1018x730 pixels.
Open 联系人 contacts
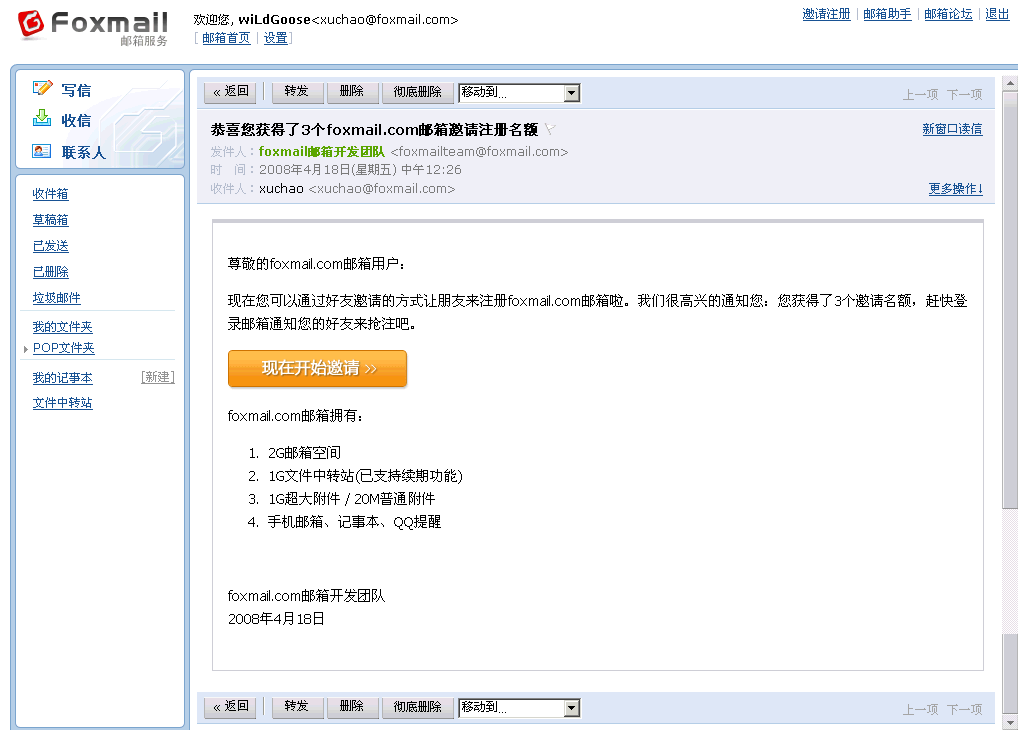tap(83, 153)
